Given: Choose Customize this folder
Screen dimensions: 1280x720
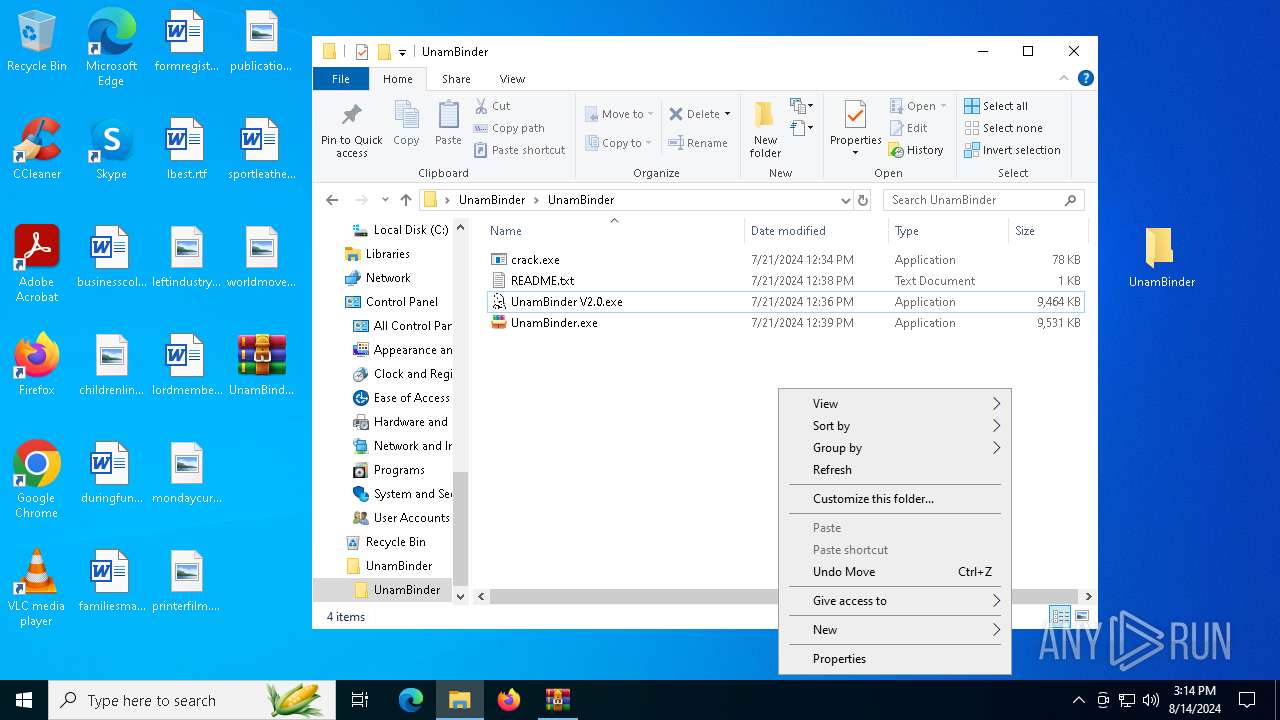Looking at the screenshot, I should (x=895, y=499).
